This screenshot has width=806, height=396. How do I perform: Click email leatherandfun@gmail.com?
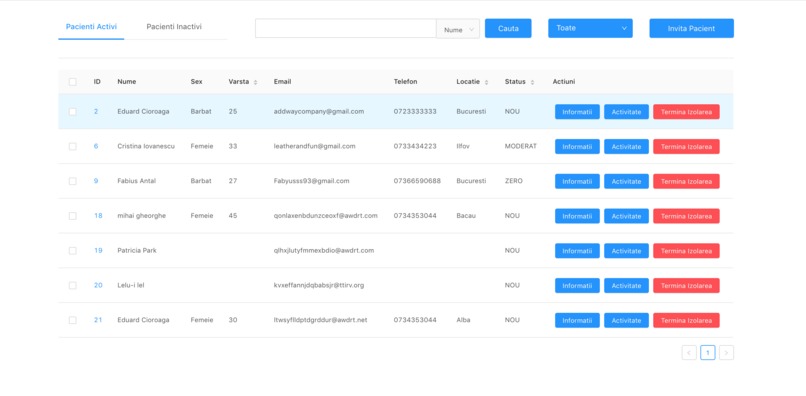tap(315, 147)
